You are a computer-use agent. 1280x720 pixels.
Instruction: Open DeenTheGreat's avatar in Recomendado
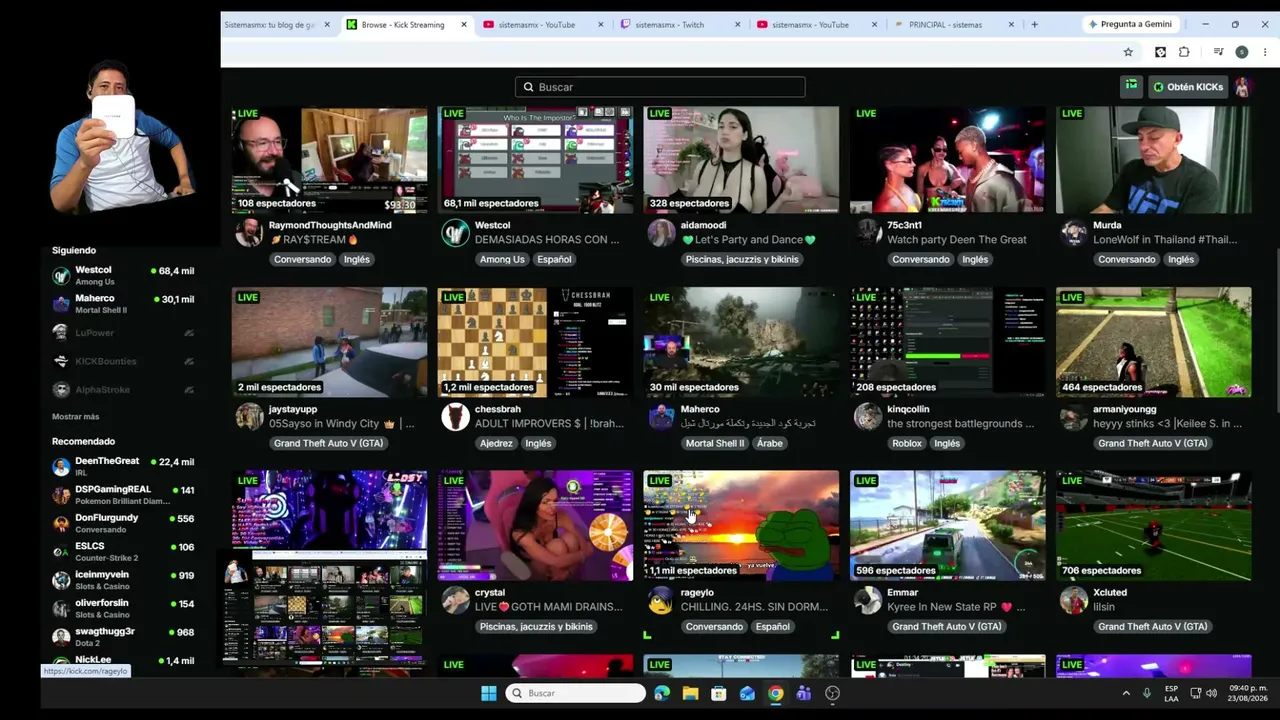tap(61, 467)
